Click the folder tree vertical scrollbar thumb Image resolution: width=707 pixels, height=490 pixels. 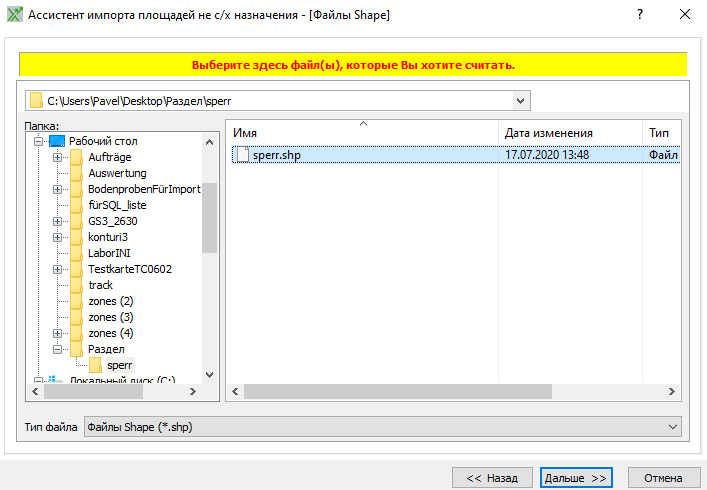point(209,218)
